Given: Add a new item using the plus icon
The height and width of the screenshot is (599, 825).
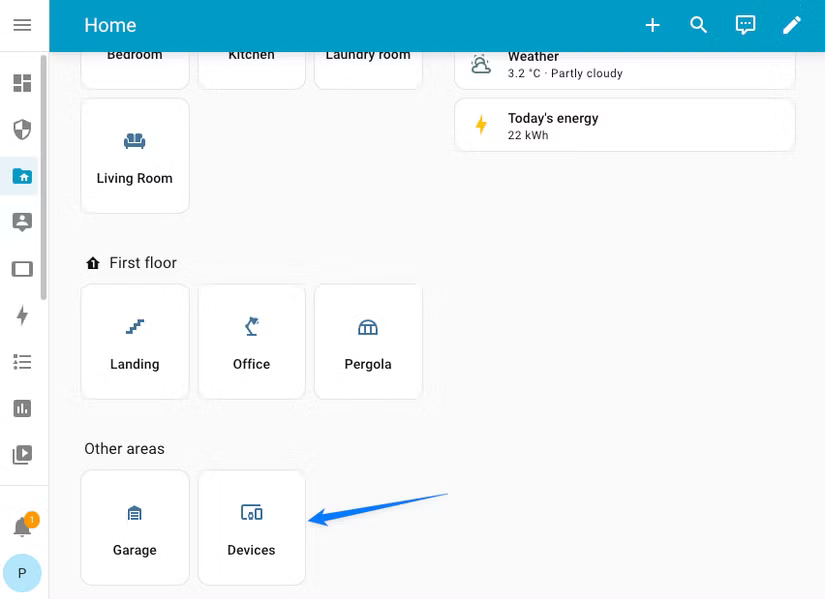Looking at the screenshot, I should [653, 25].
